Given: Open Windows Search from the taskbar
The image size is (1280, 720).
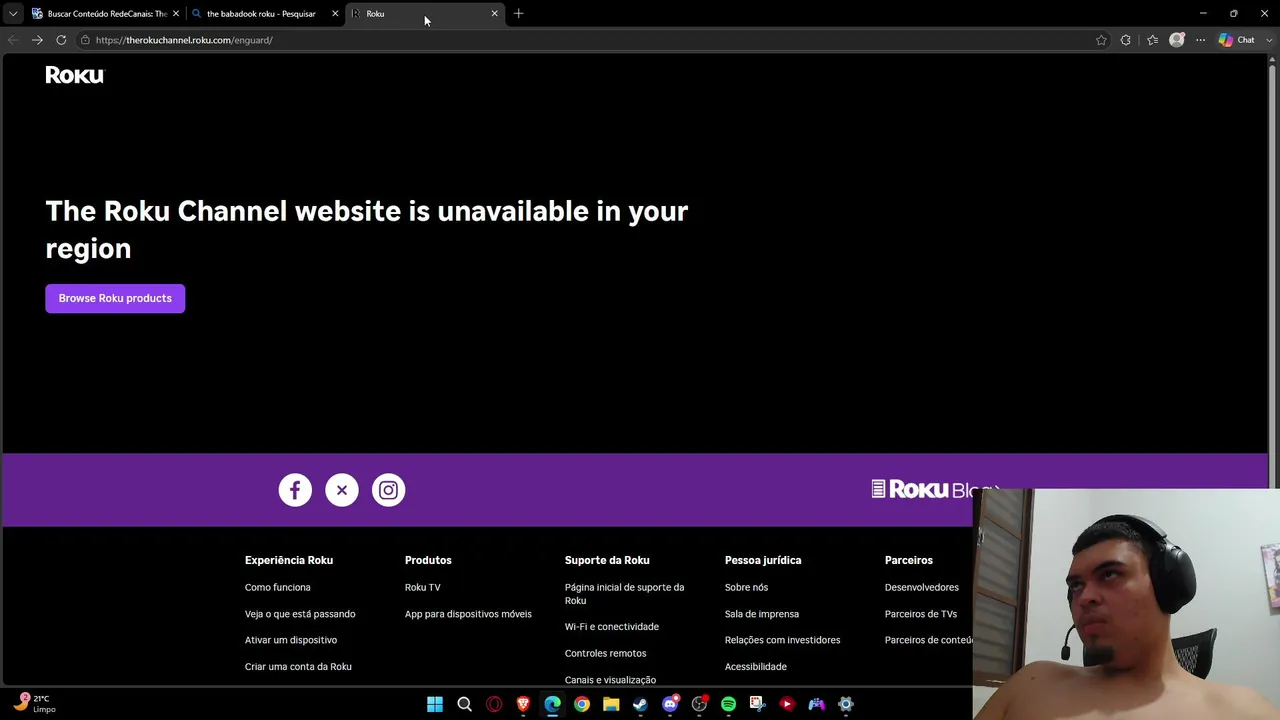Looking at the screenshot, I should tap(464, 704).
